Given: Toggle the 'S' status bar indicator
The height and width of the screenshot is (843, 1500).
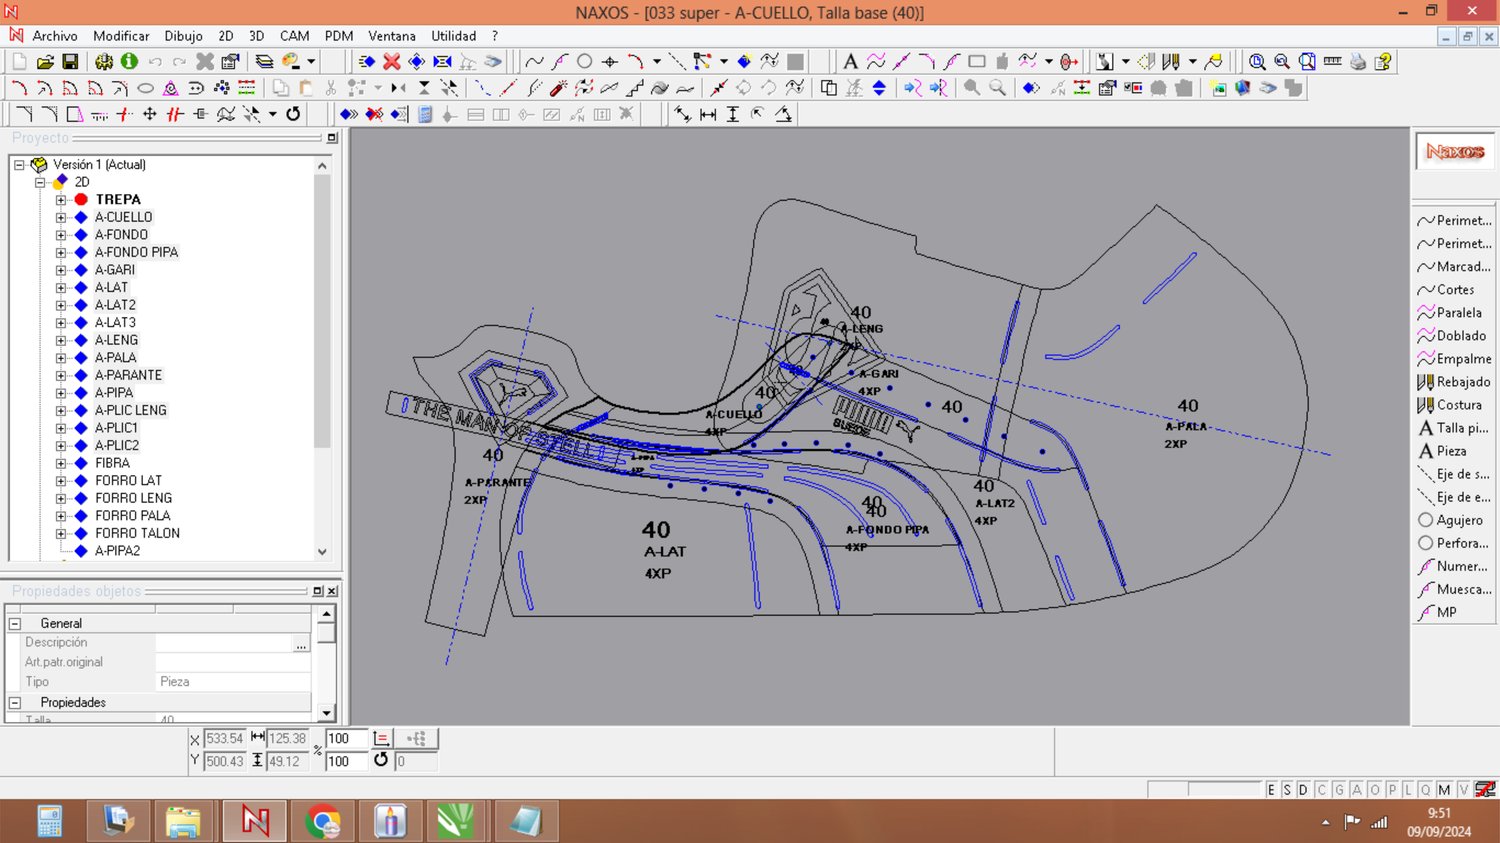Looking at the screenshot, I should pos(1287,790).
